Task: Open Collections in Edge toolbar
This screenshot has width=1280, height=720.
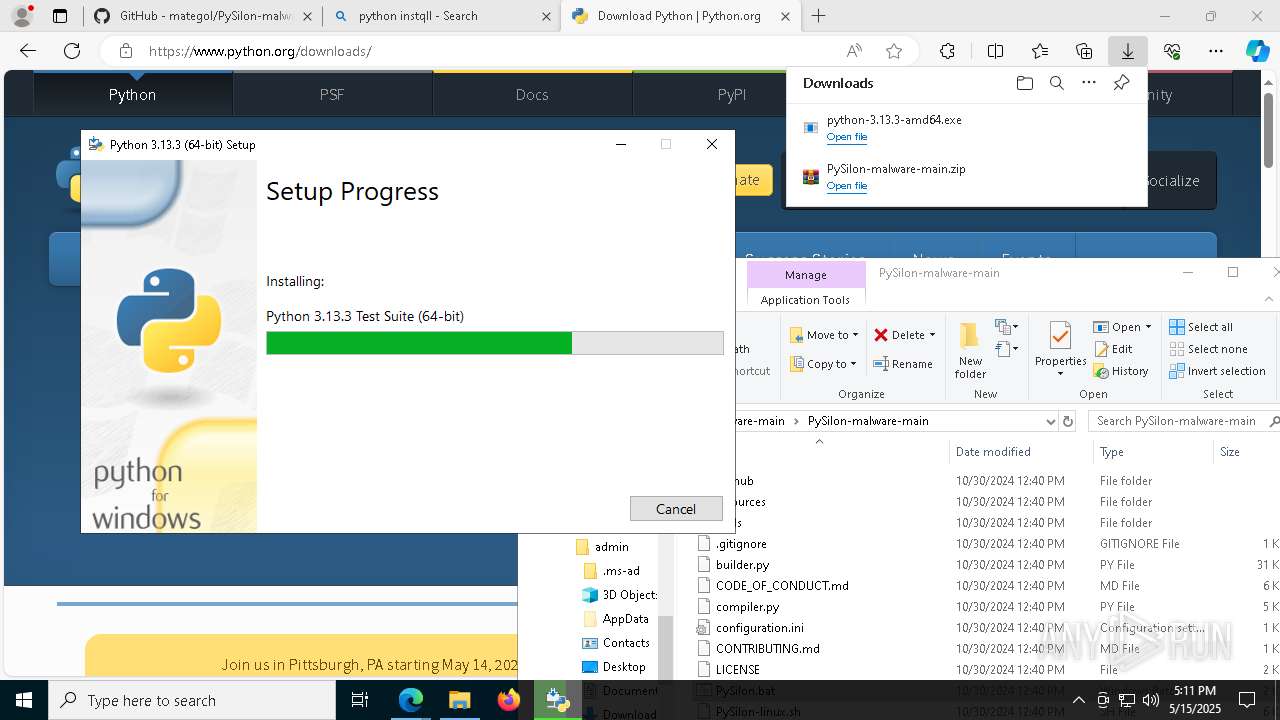Action: [x=1084, y=51]
